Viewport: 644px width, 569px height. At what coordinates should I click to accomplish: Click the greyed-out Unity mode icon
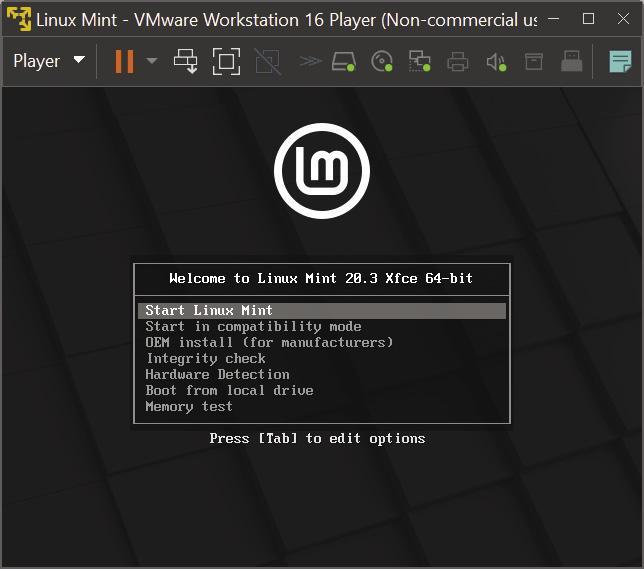pos(267,61)
